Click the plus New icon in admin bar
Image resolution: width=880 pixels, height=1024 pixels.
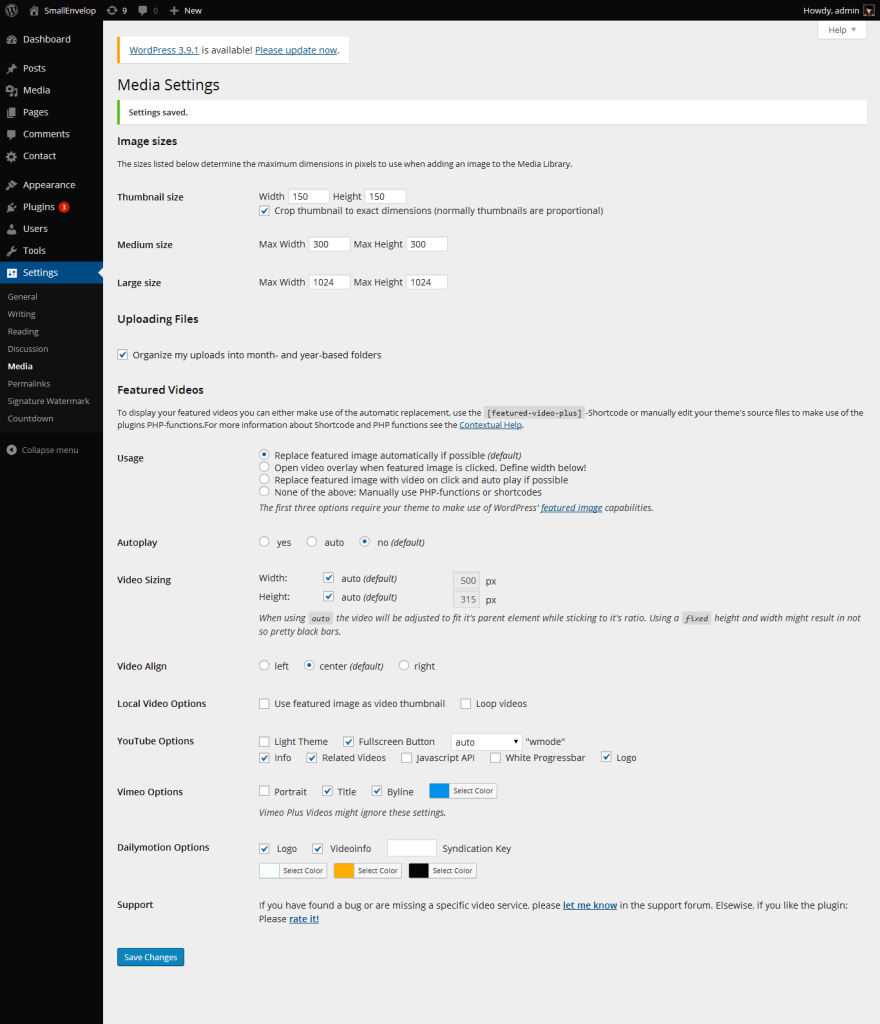click(x=174, y=10)
